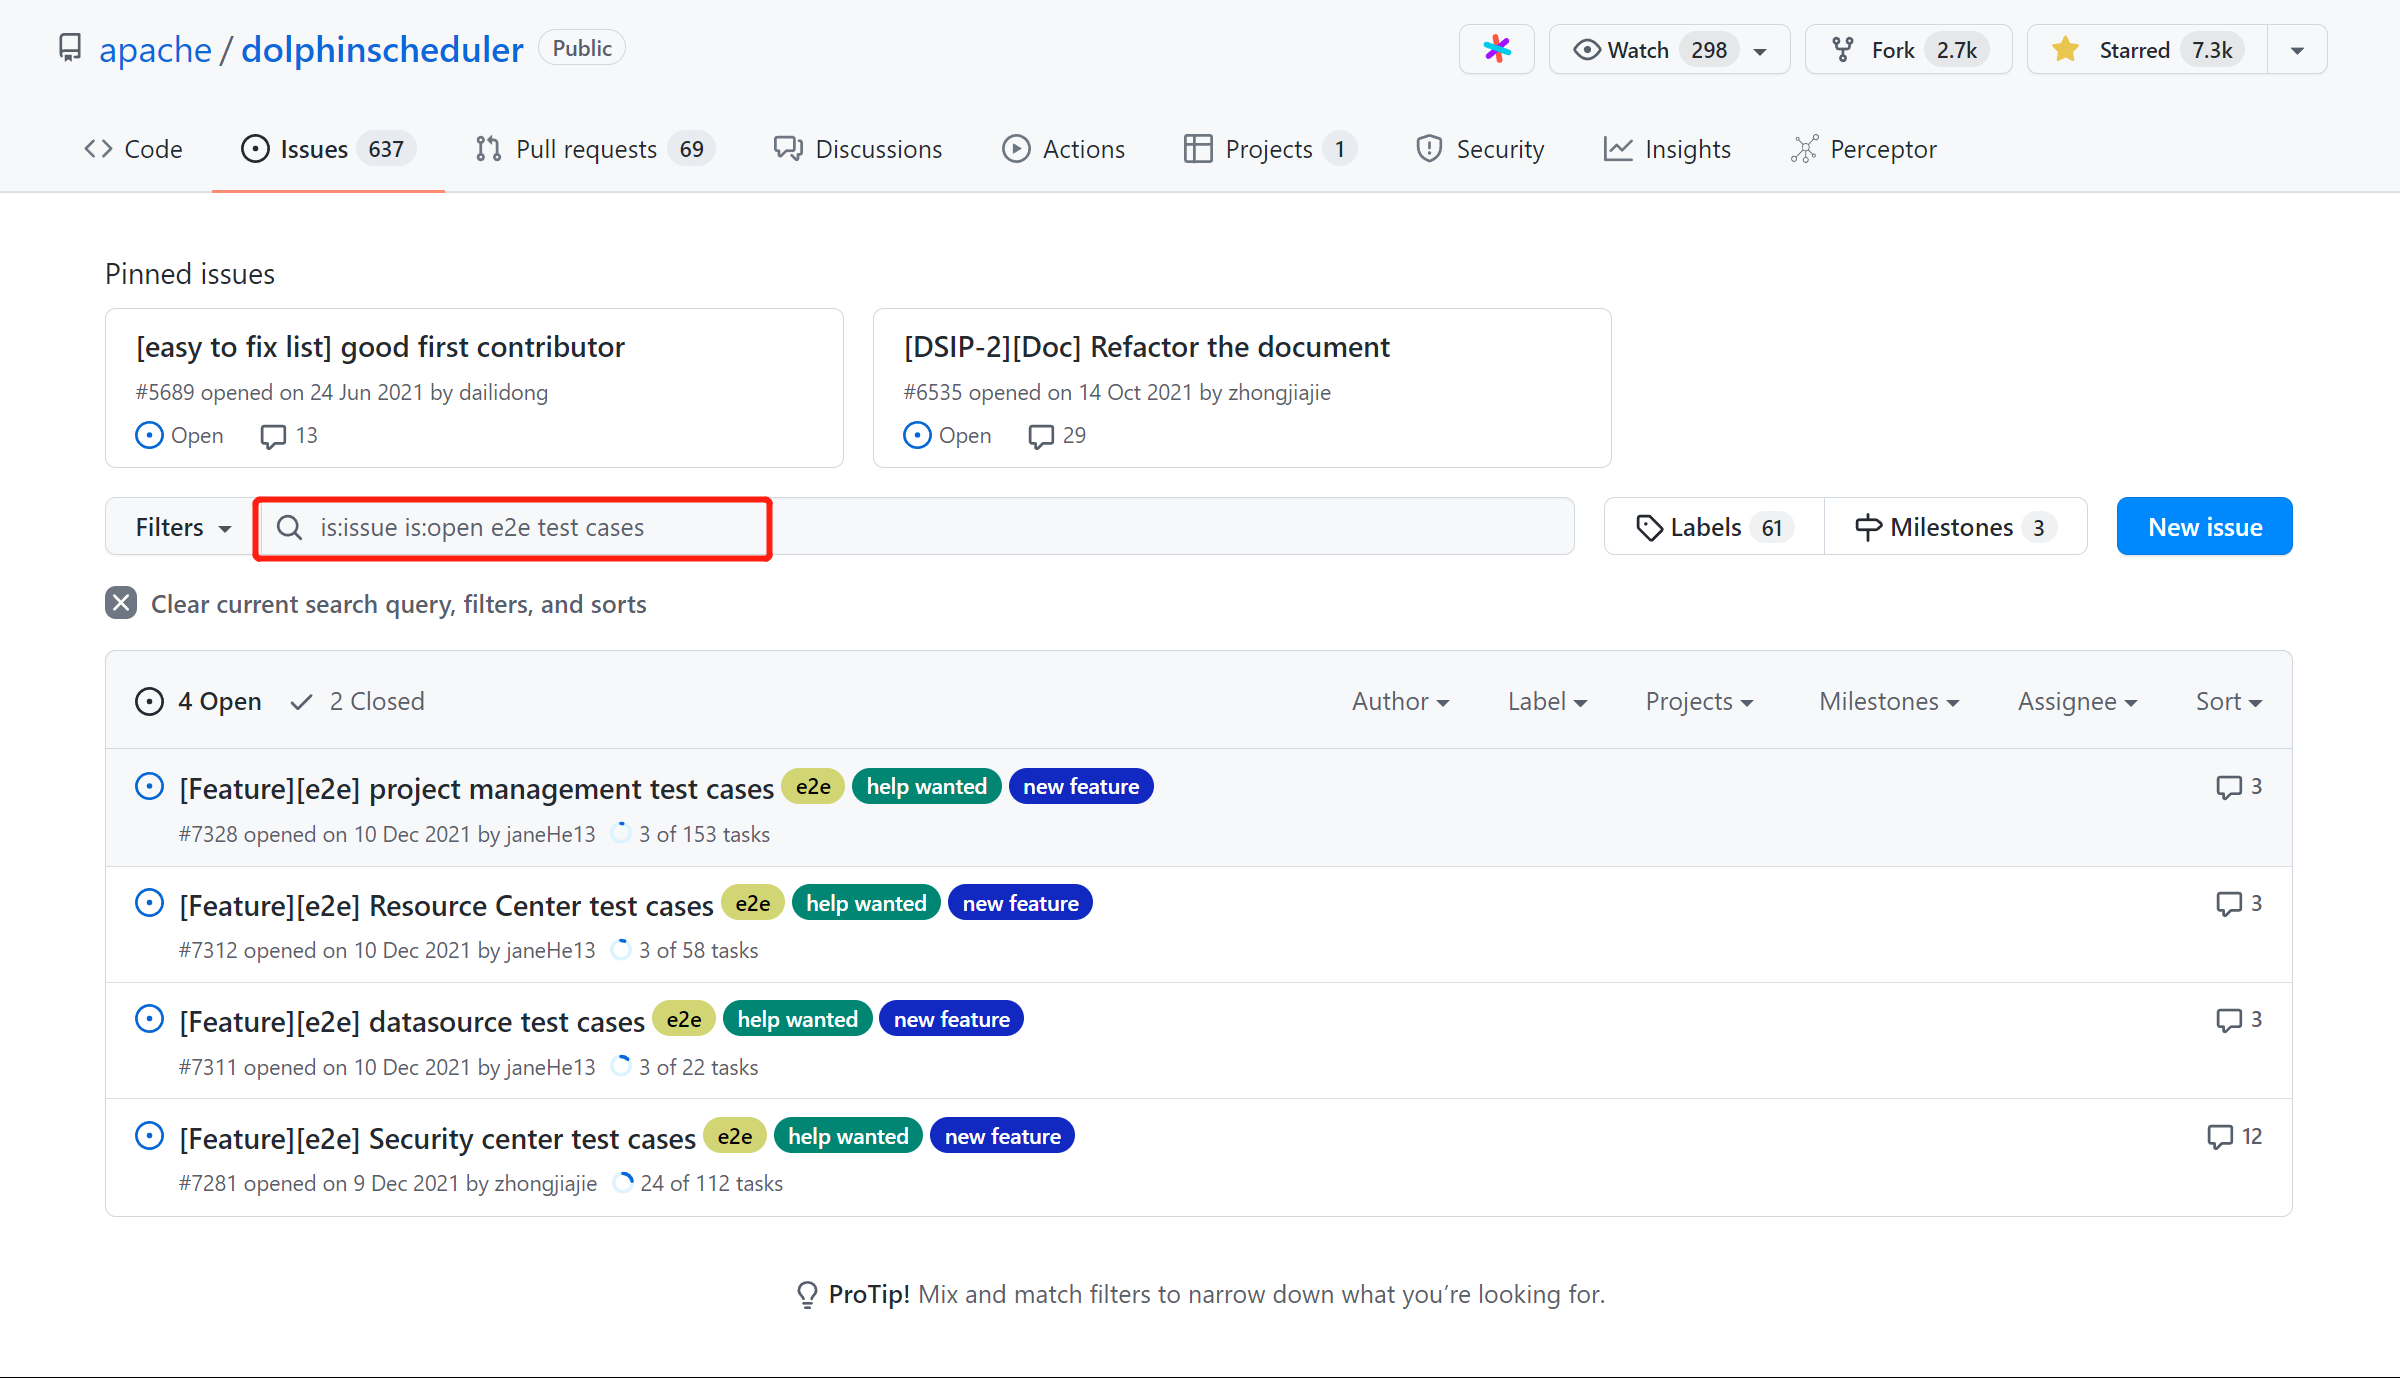Click the New issue button
Viewport: 2400px width, 1378px height.
pyautogui.click(x=2204, y=526)
